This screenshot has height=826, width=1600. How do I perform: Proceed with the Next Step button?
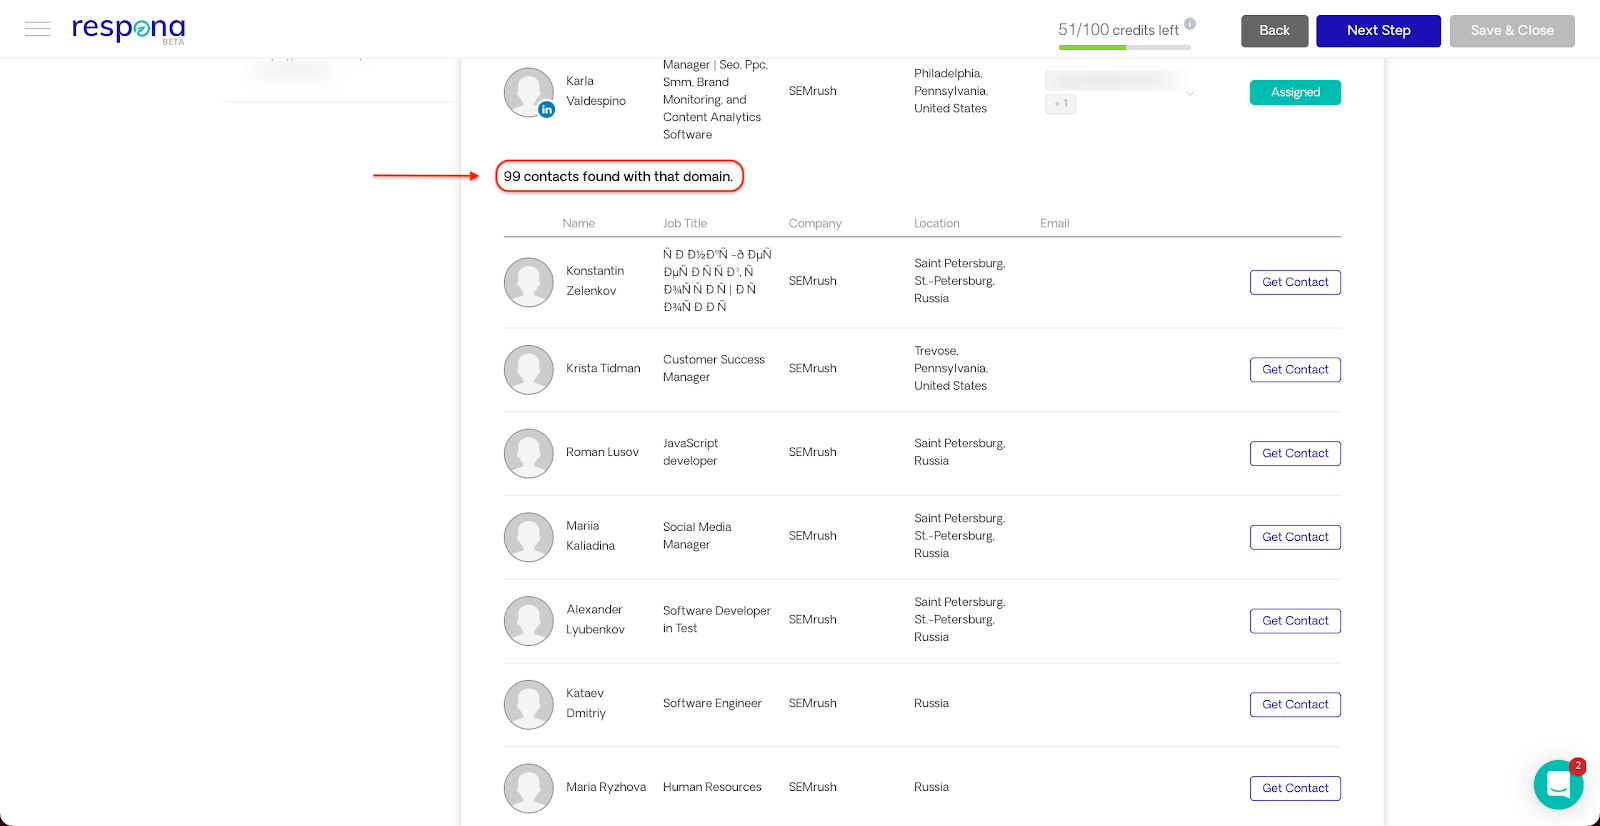(1378, 31)
